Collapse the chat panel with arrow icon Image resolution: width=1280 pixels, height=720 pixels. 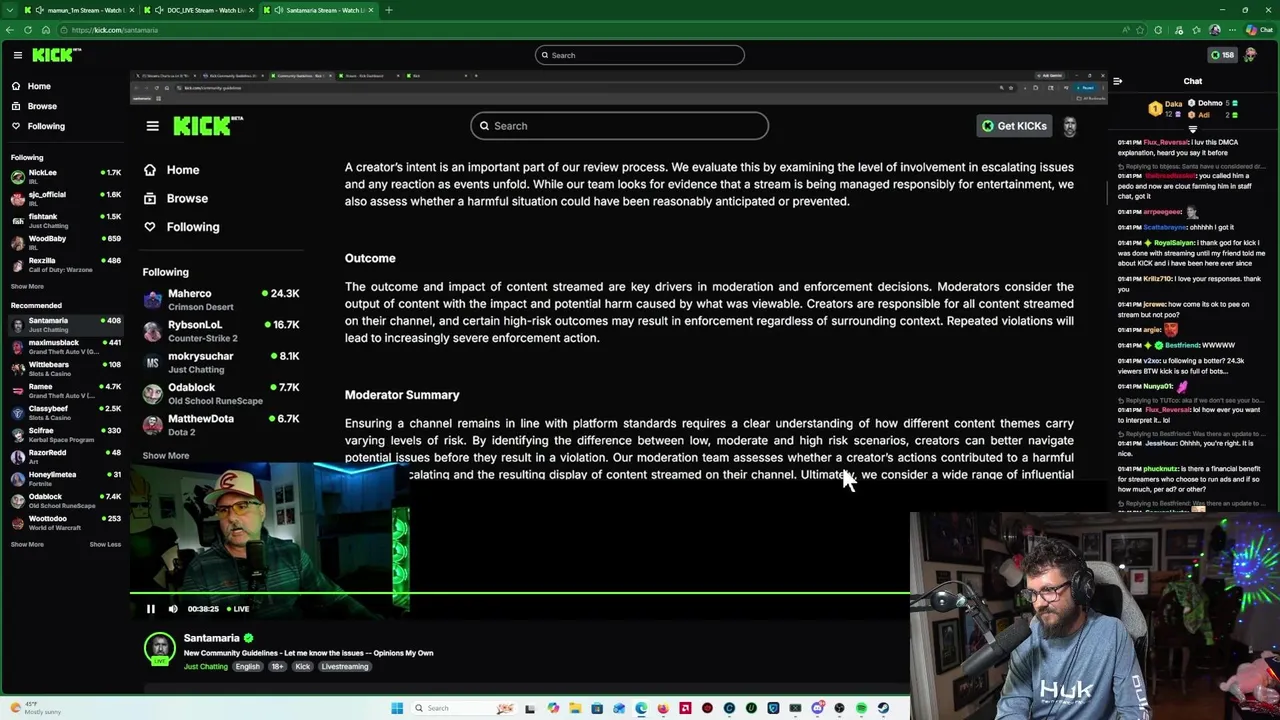coord(1118,81)
